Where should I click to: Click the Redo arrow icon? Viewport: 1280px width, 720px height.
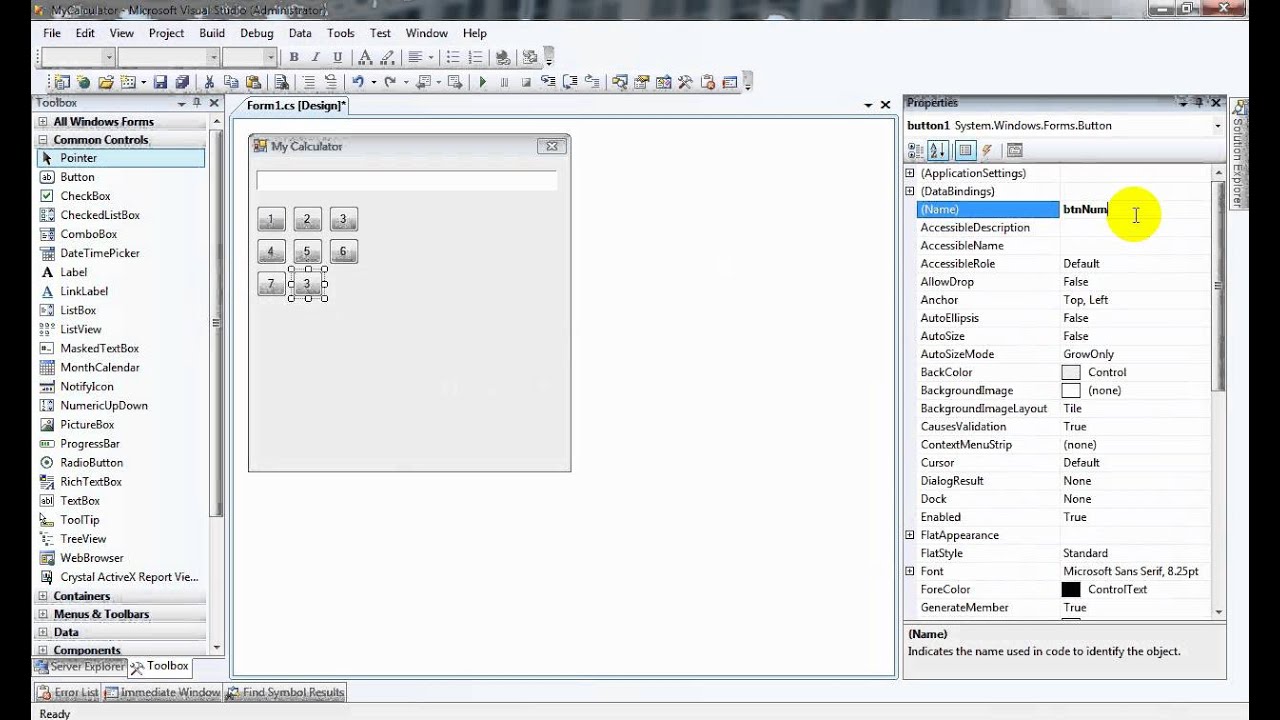390,82
